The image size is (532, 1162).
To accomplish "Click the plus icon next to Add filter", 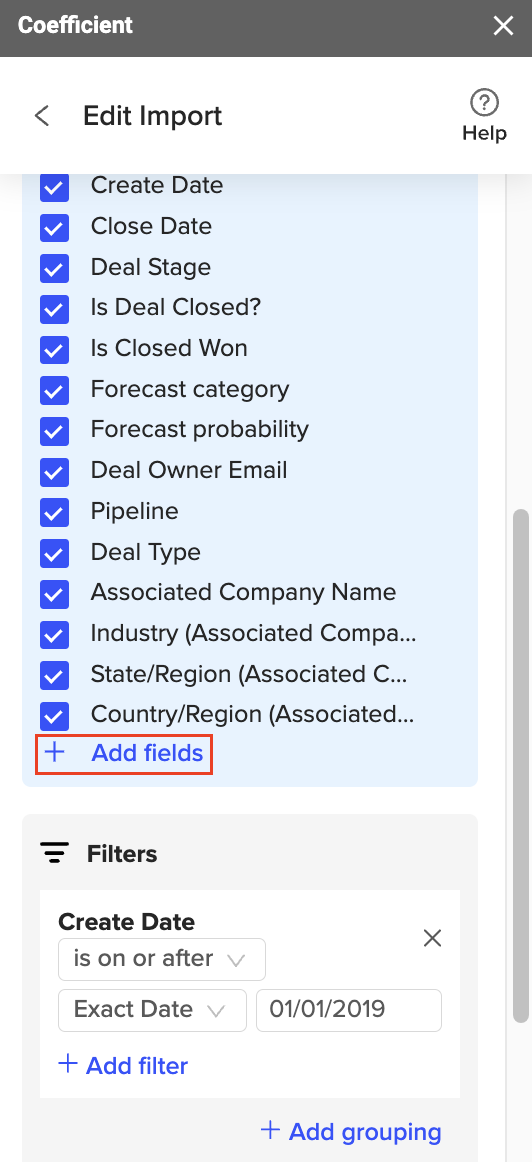I will coord(68,1065).
